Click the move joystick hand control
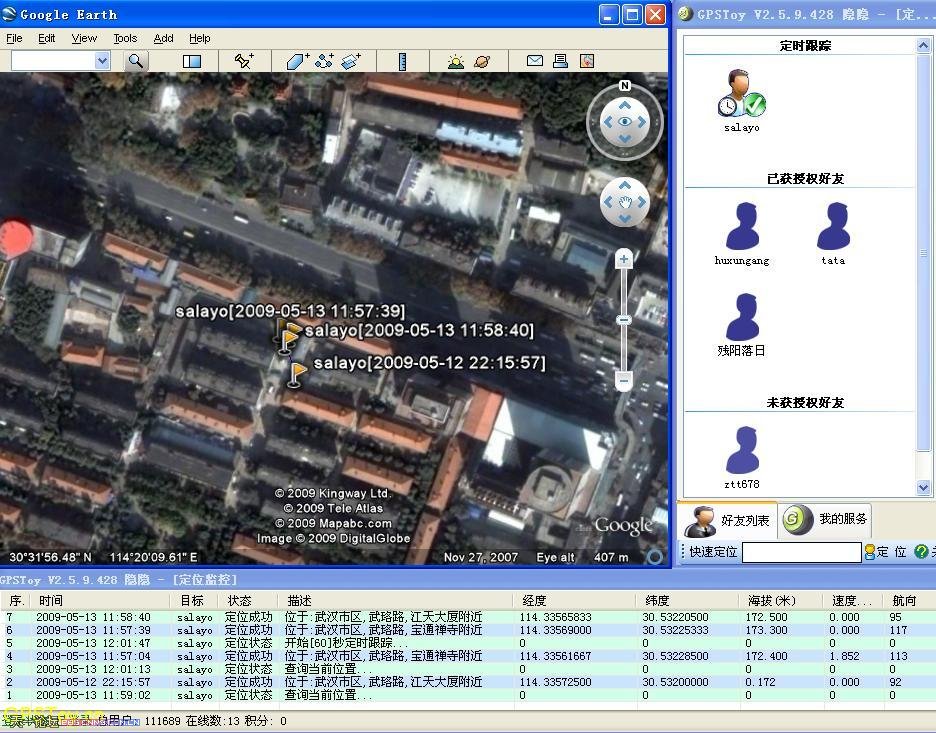The width and height of the screenshot is (936, 733). click(624, 202)
